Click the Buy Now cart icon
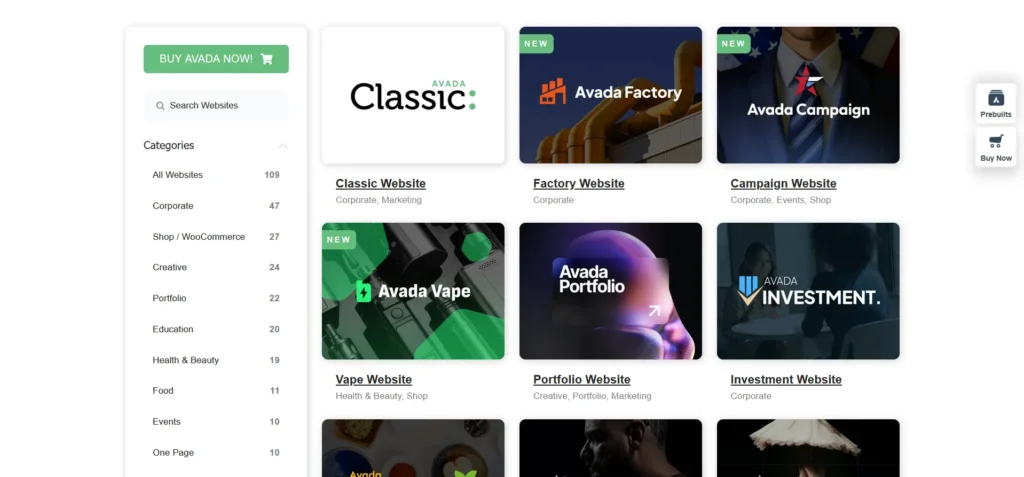Viewport: 1024px width, 477px height. 995,141
